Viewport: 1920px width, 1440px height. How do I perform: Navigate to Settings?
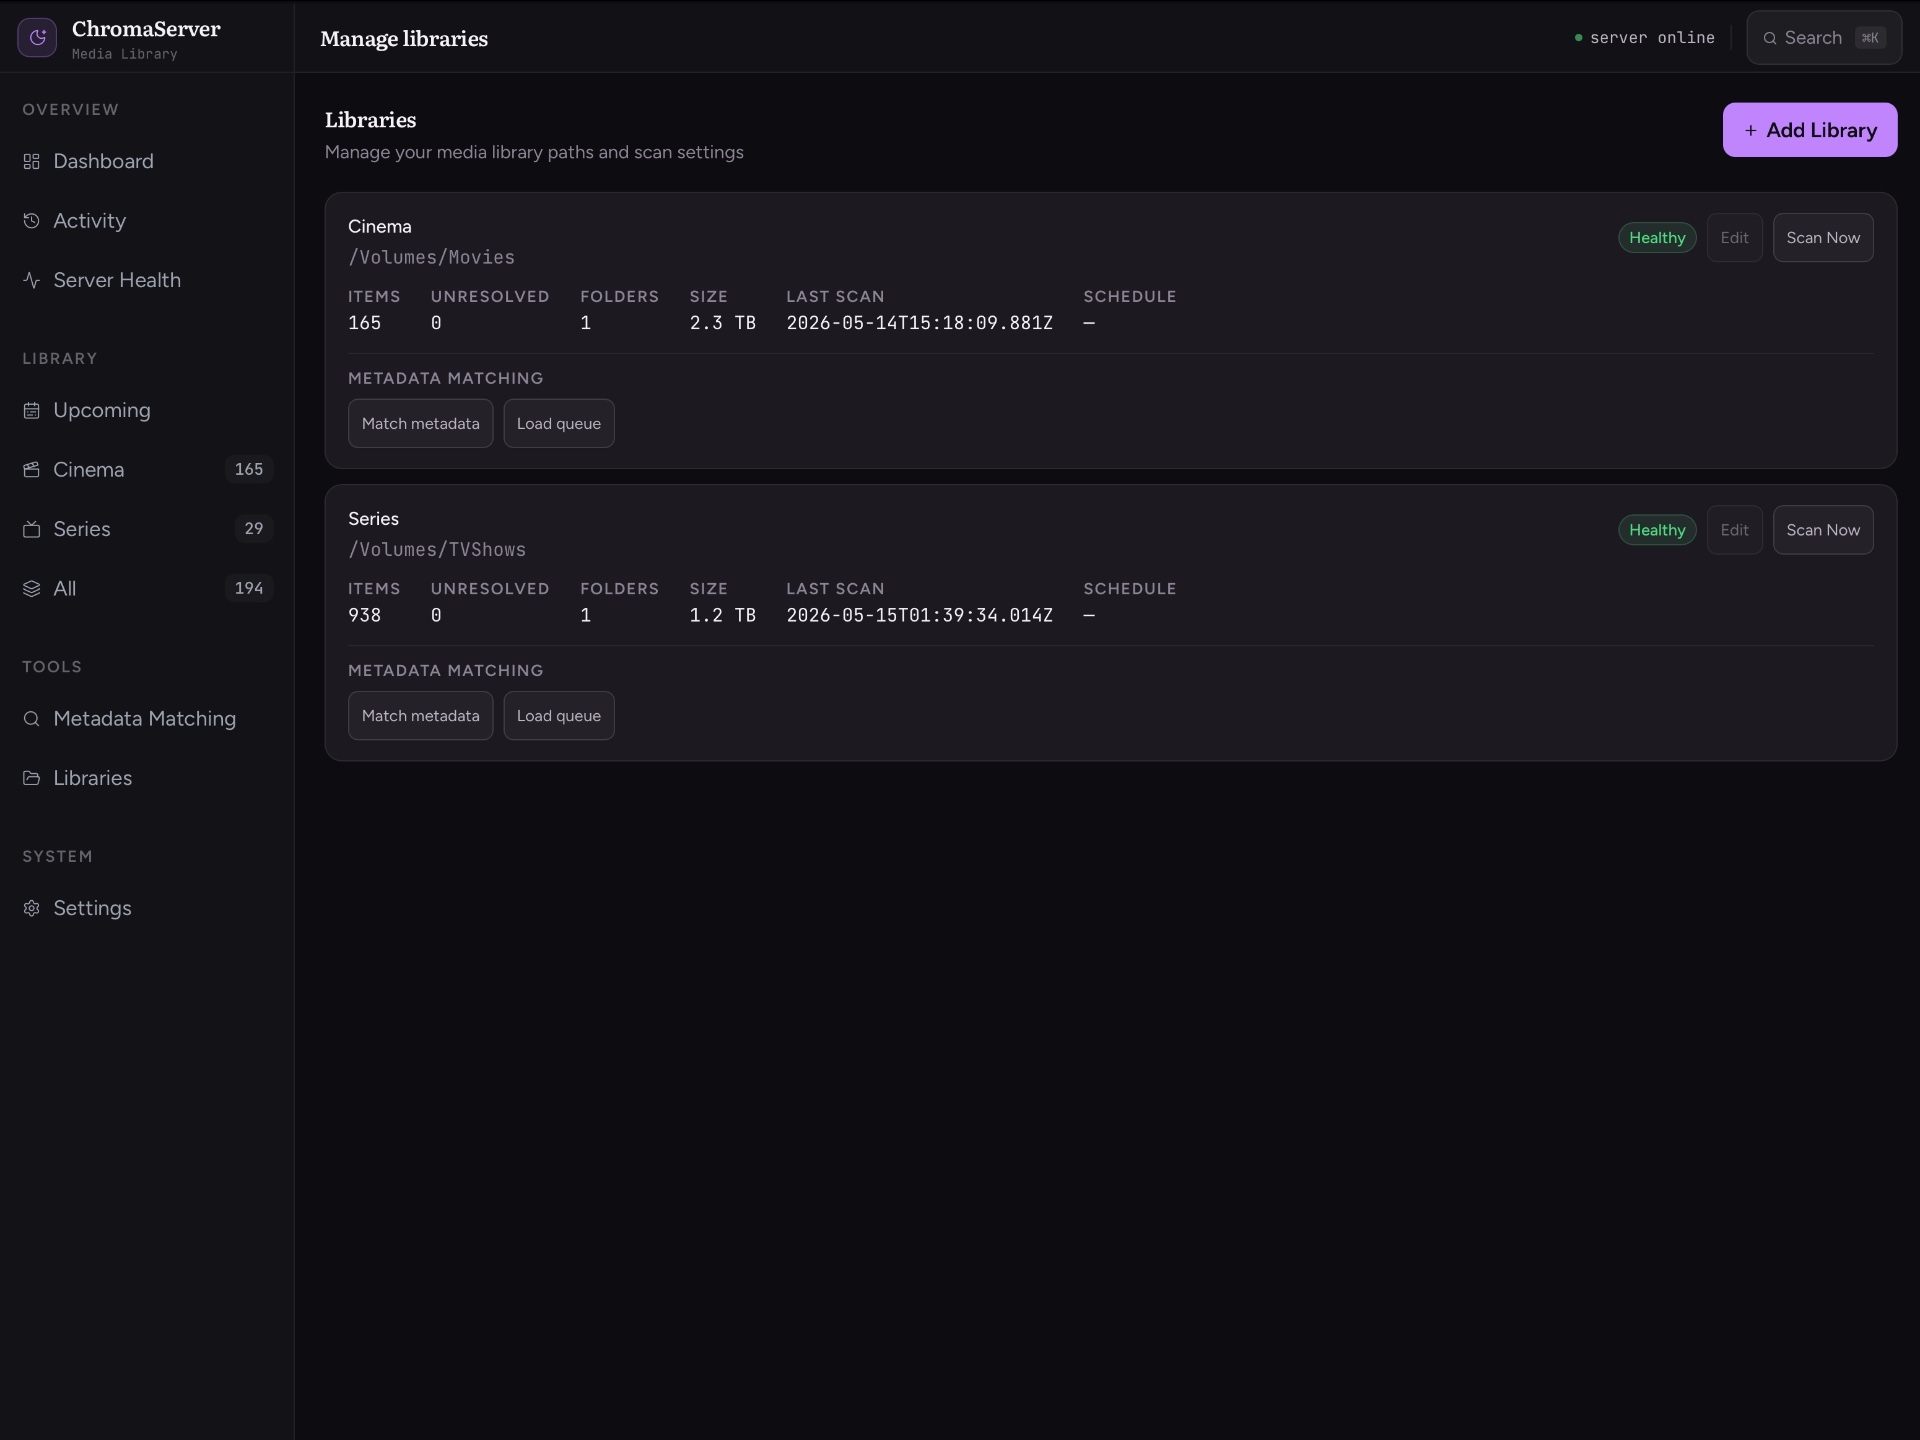tap(147, 908)
